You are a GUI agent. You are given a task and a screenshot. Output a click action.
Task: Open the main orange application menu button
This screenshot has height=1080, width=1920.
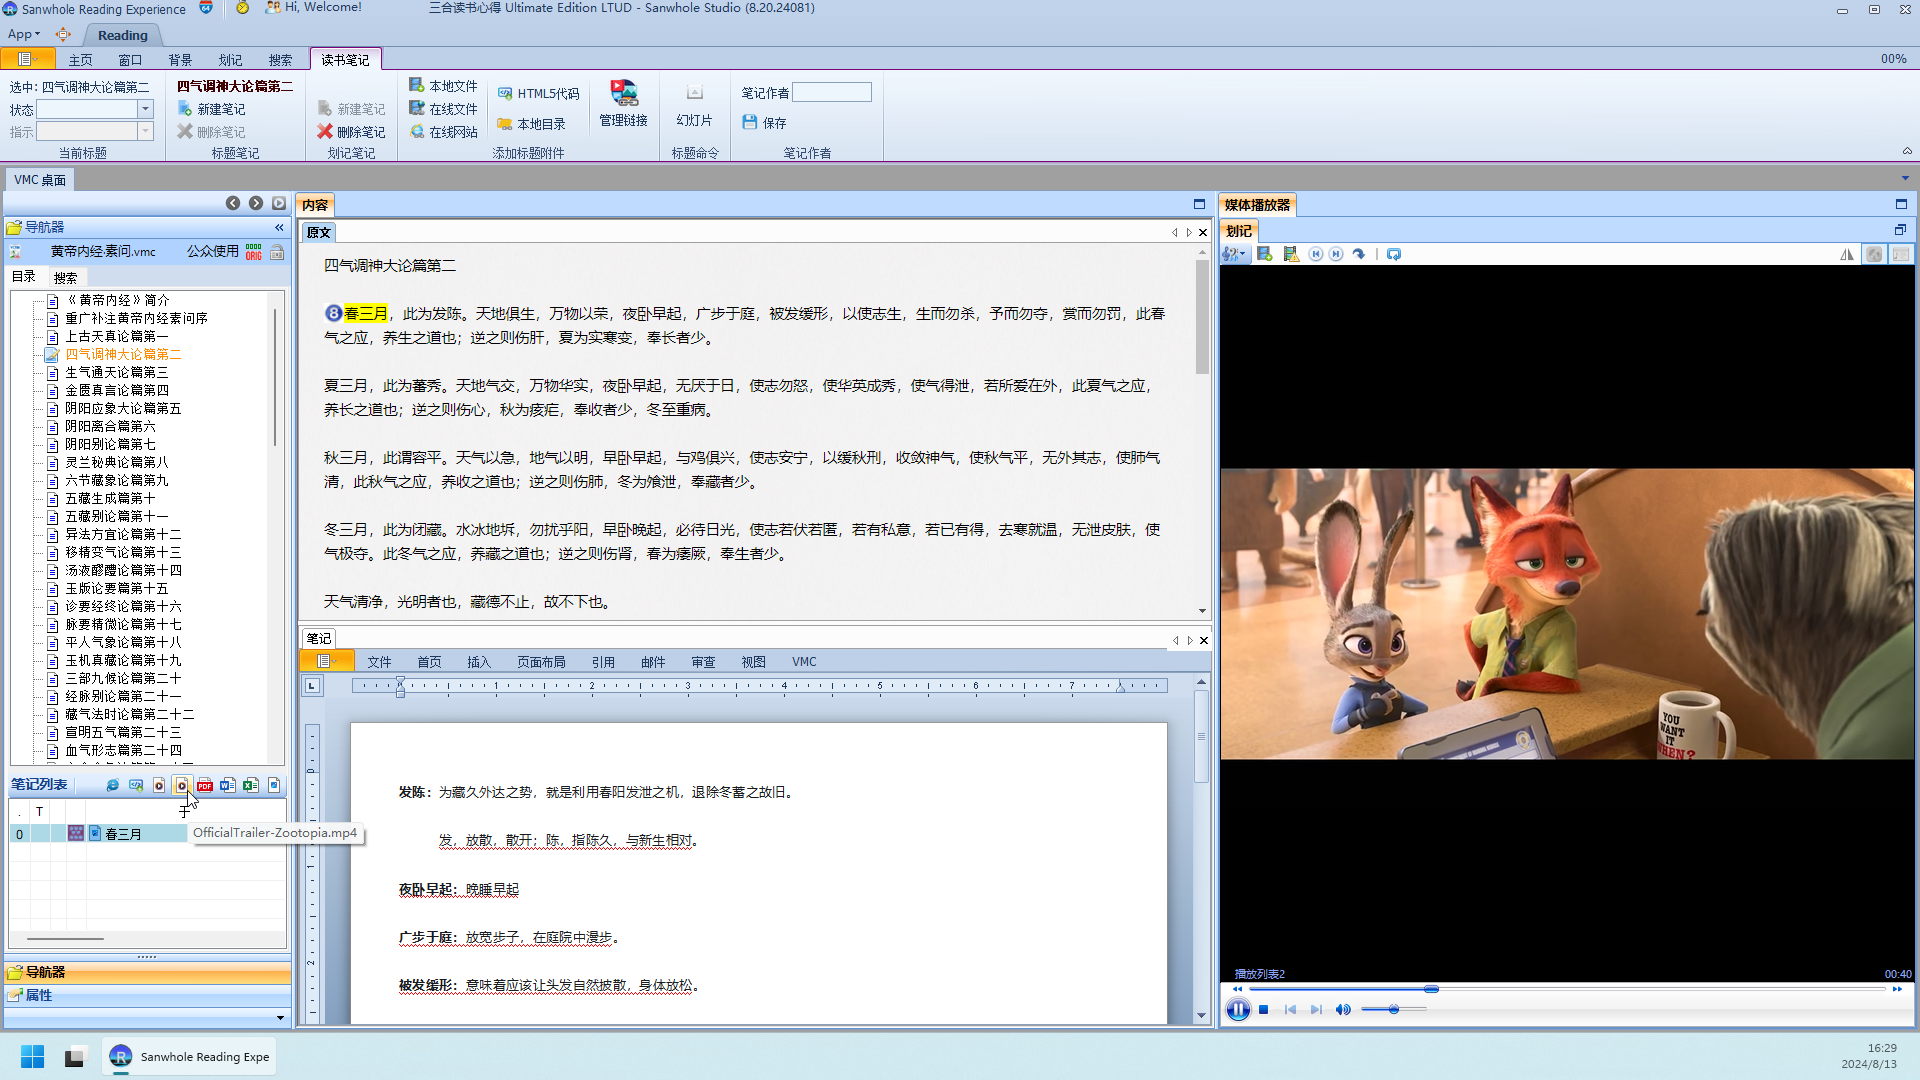(28, 59)
